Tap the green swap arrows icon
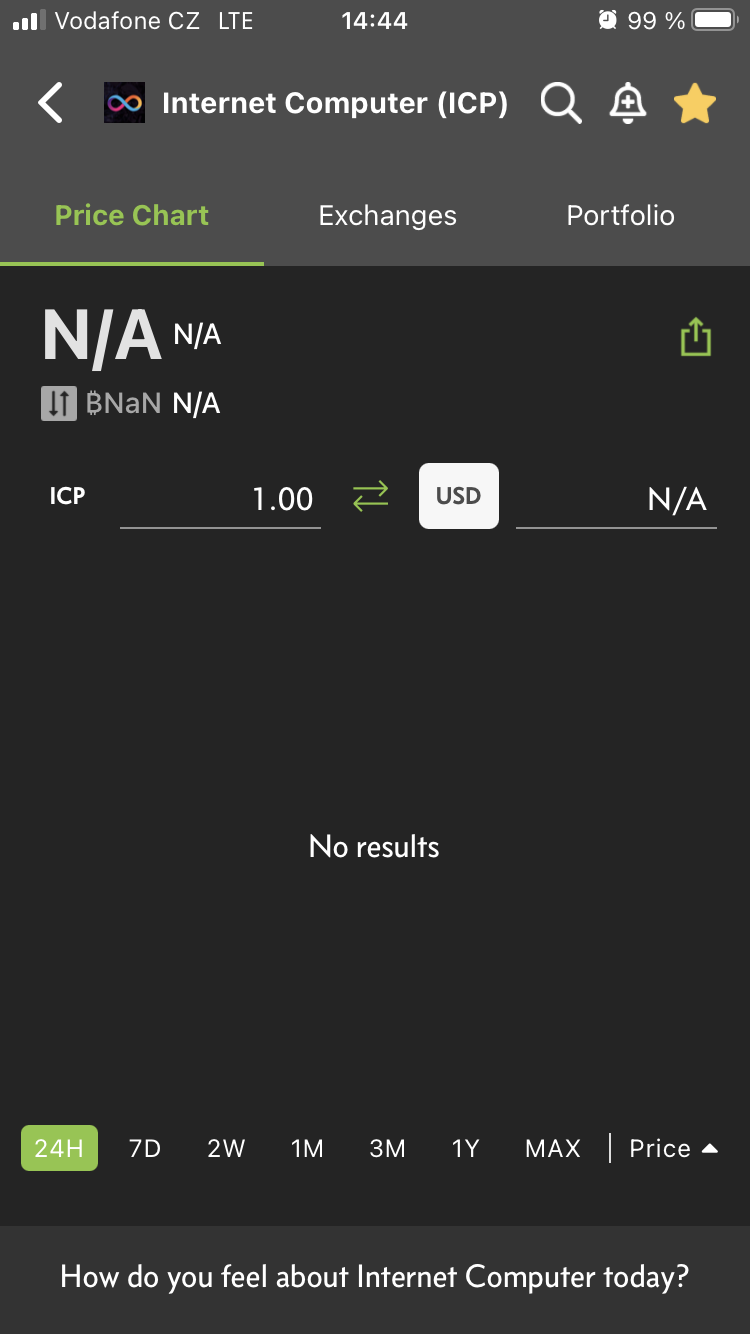The height and width of the screenshot is (1334, 750). point(370,496)
